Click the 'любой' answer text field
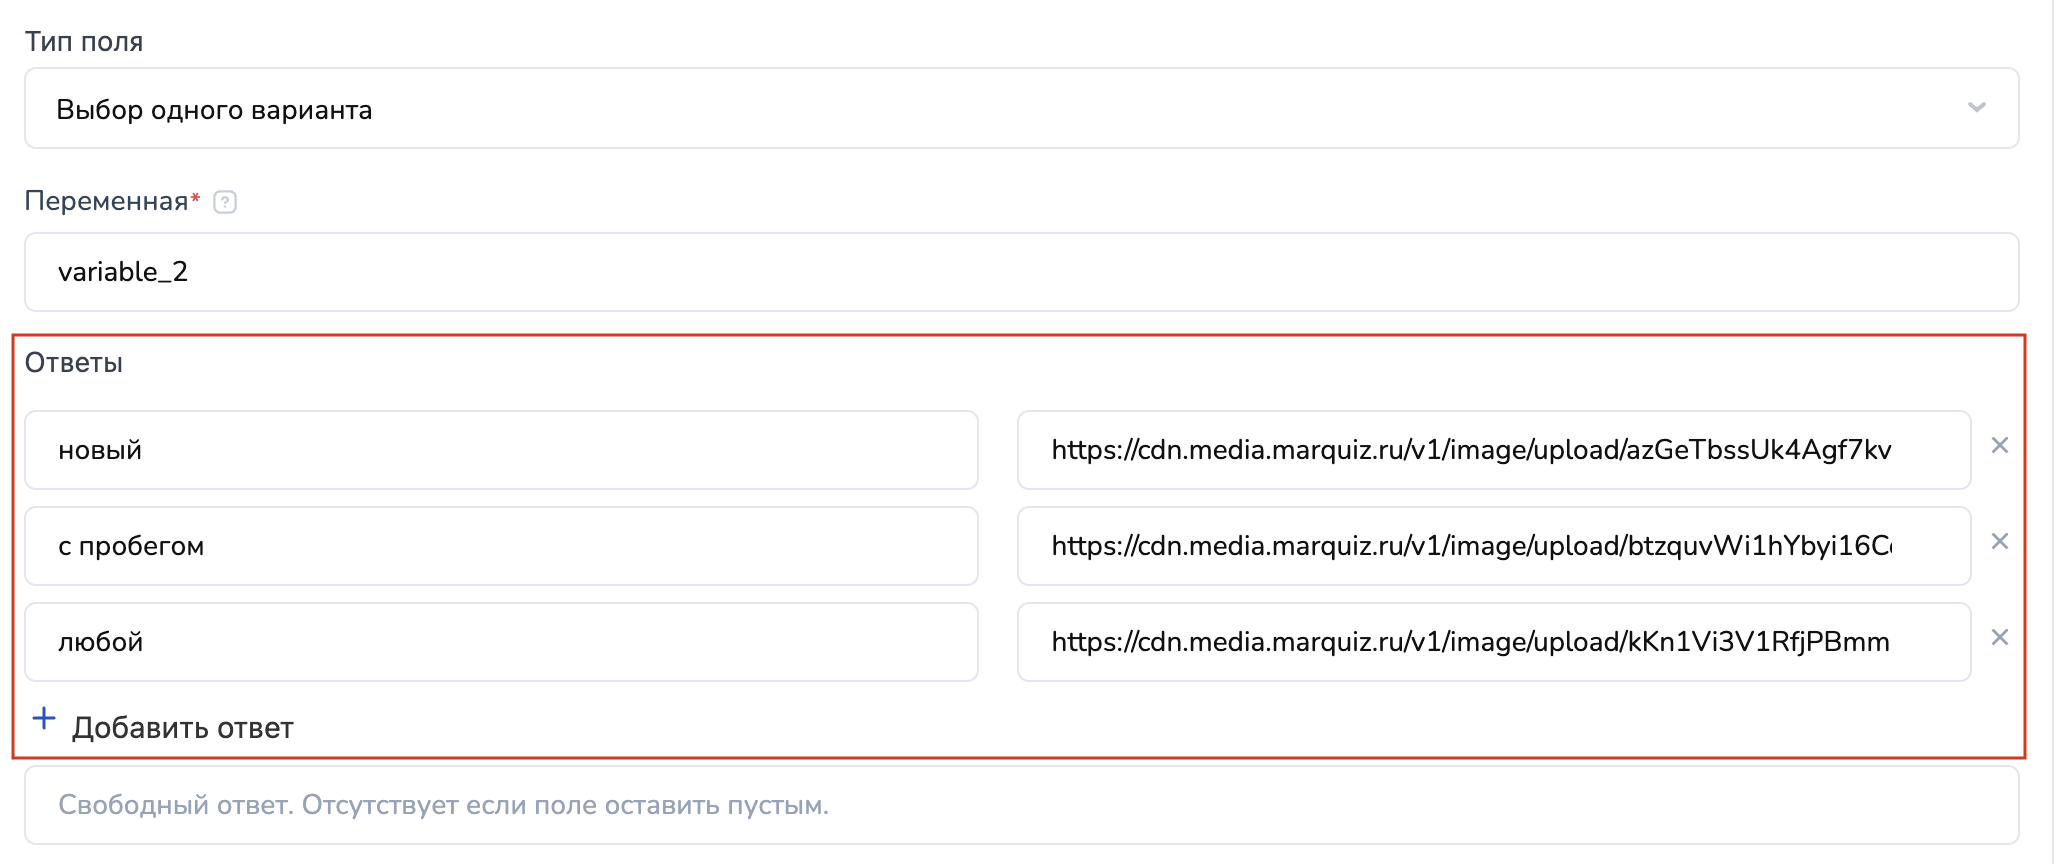 500,642
